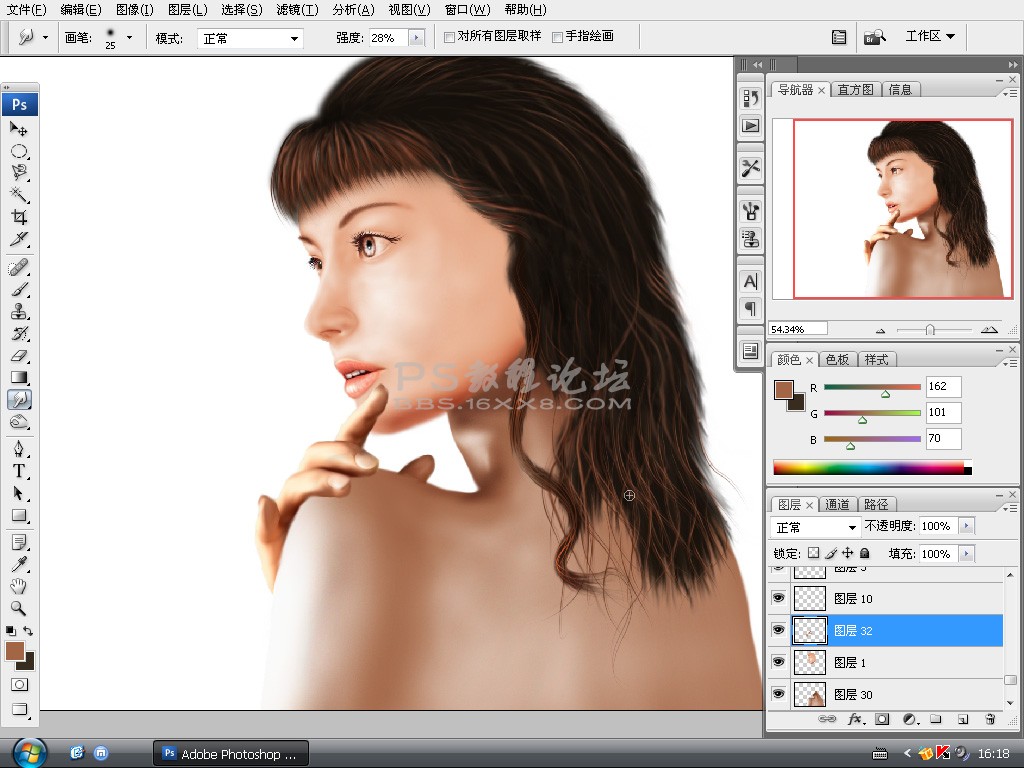Select the Zoom tool
This screenshot has height=768, width=1024.
[18, 609]
